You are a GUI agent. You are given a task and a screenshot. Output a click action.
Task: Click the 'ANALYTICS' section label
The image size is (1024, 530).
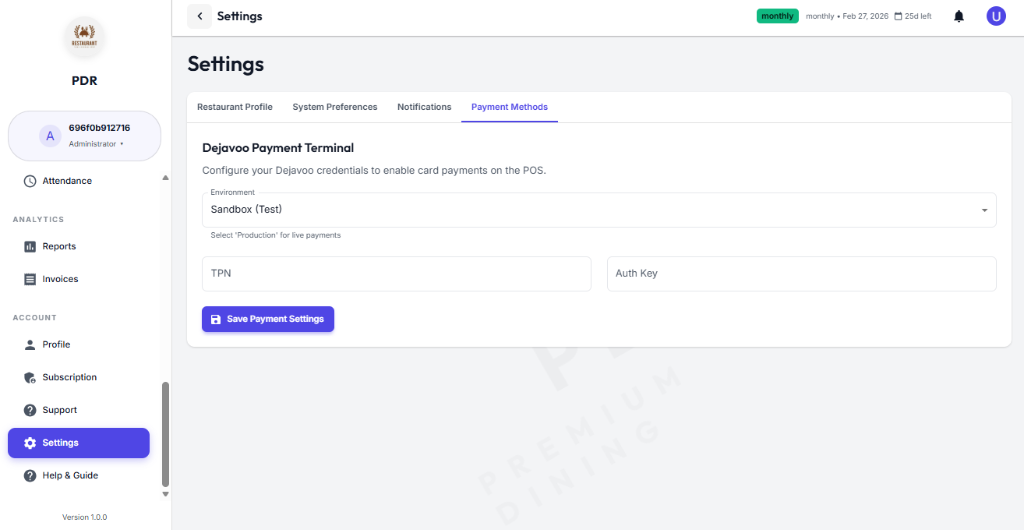tap(39, 219)
